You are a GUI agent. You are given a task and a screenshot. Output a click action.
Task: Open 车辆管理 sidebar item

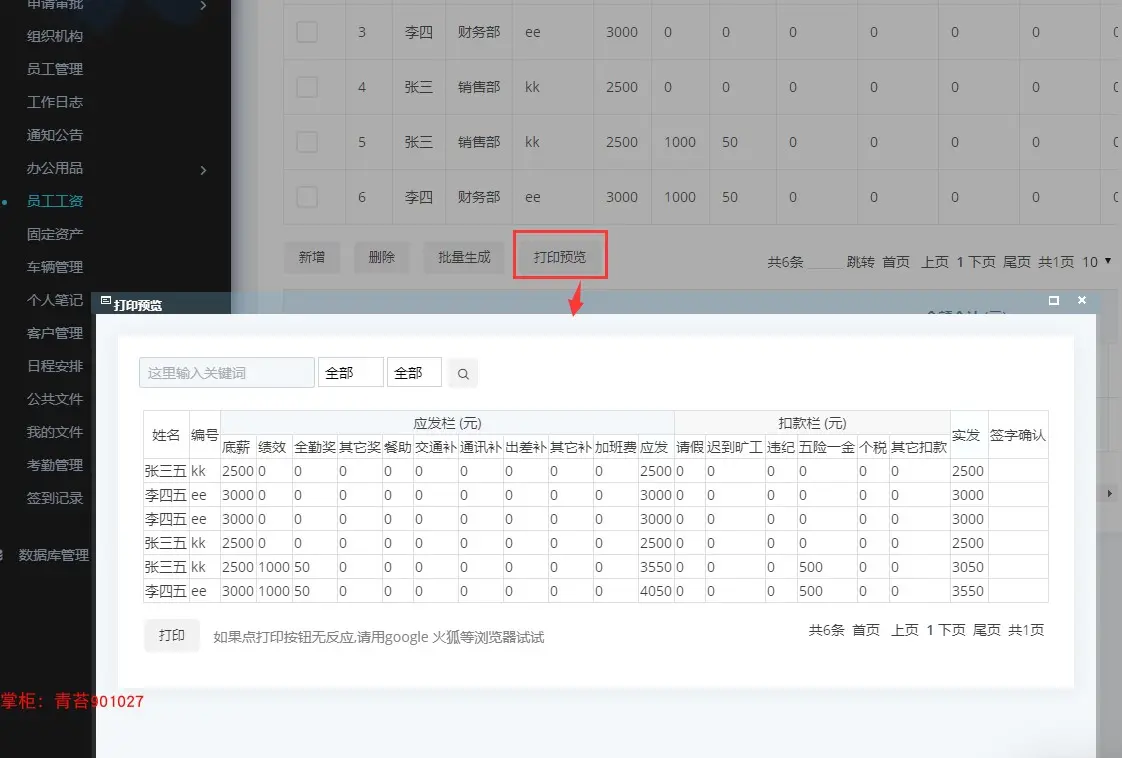[55, 267]
